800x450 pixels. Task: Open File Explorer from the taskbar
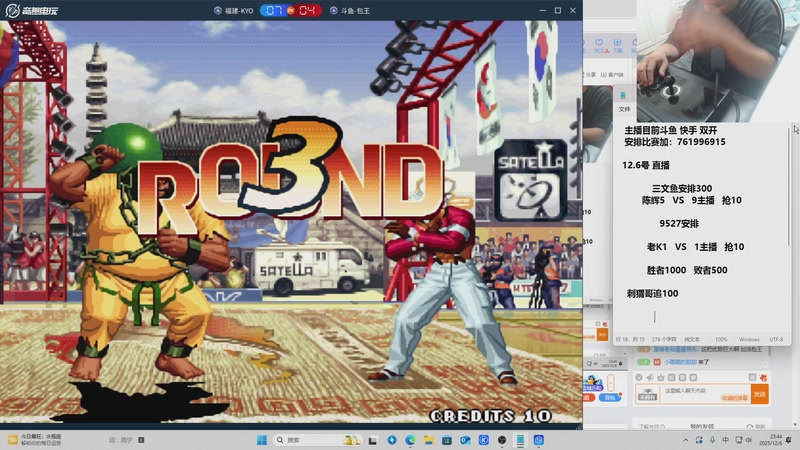(428, 440)
